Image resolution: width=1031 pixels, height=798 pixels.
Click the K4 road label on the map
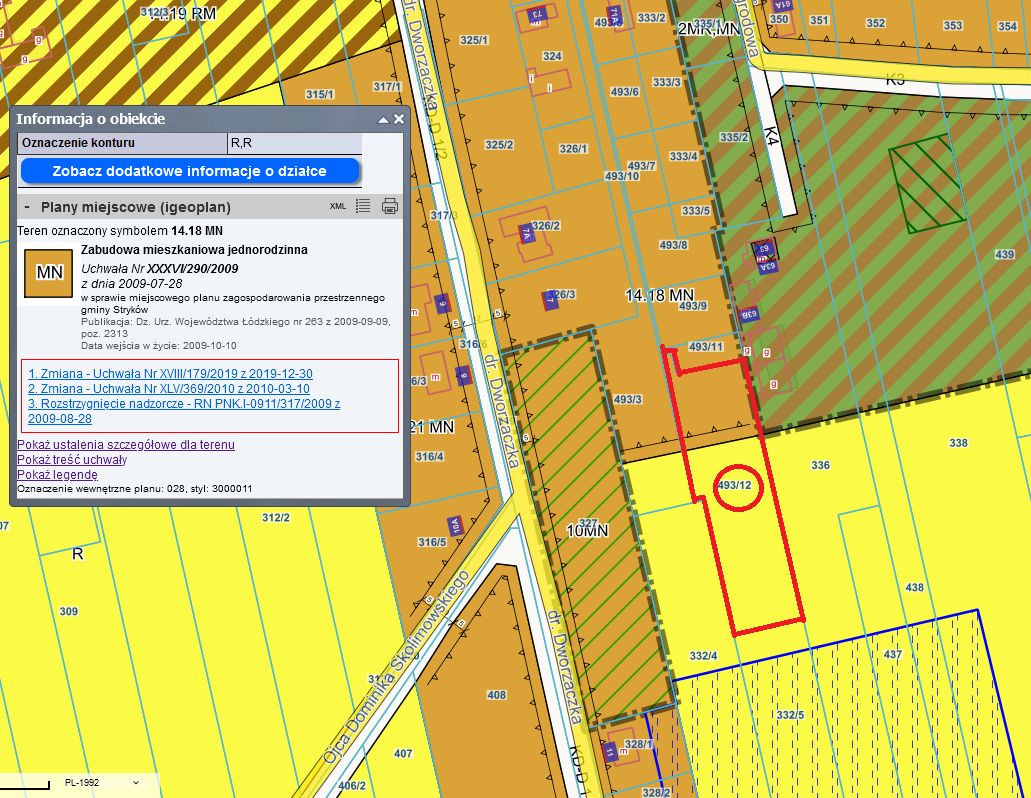[x=772, y=135]
